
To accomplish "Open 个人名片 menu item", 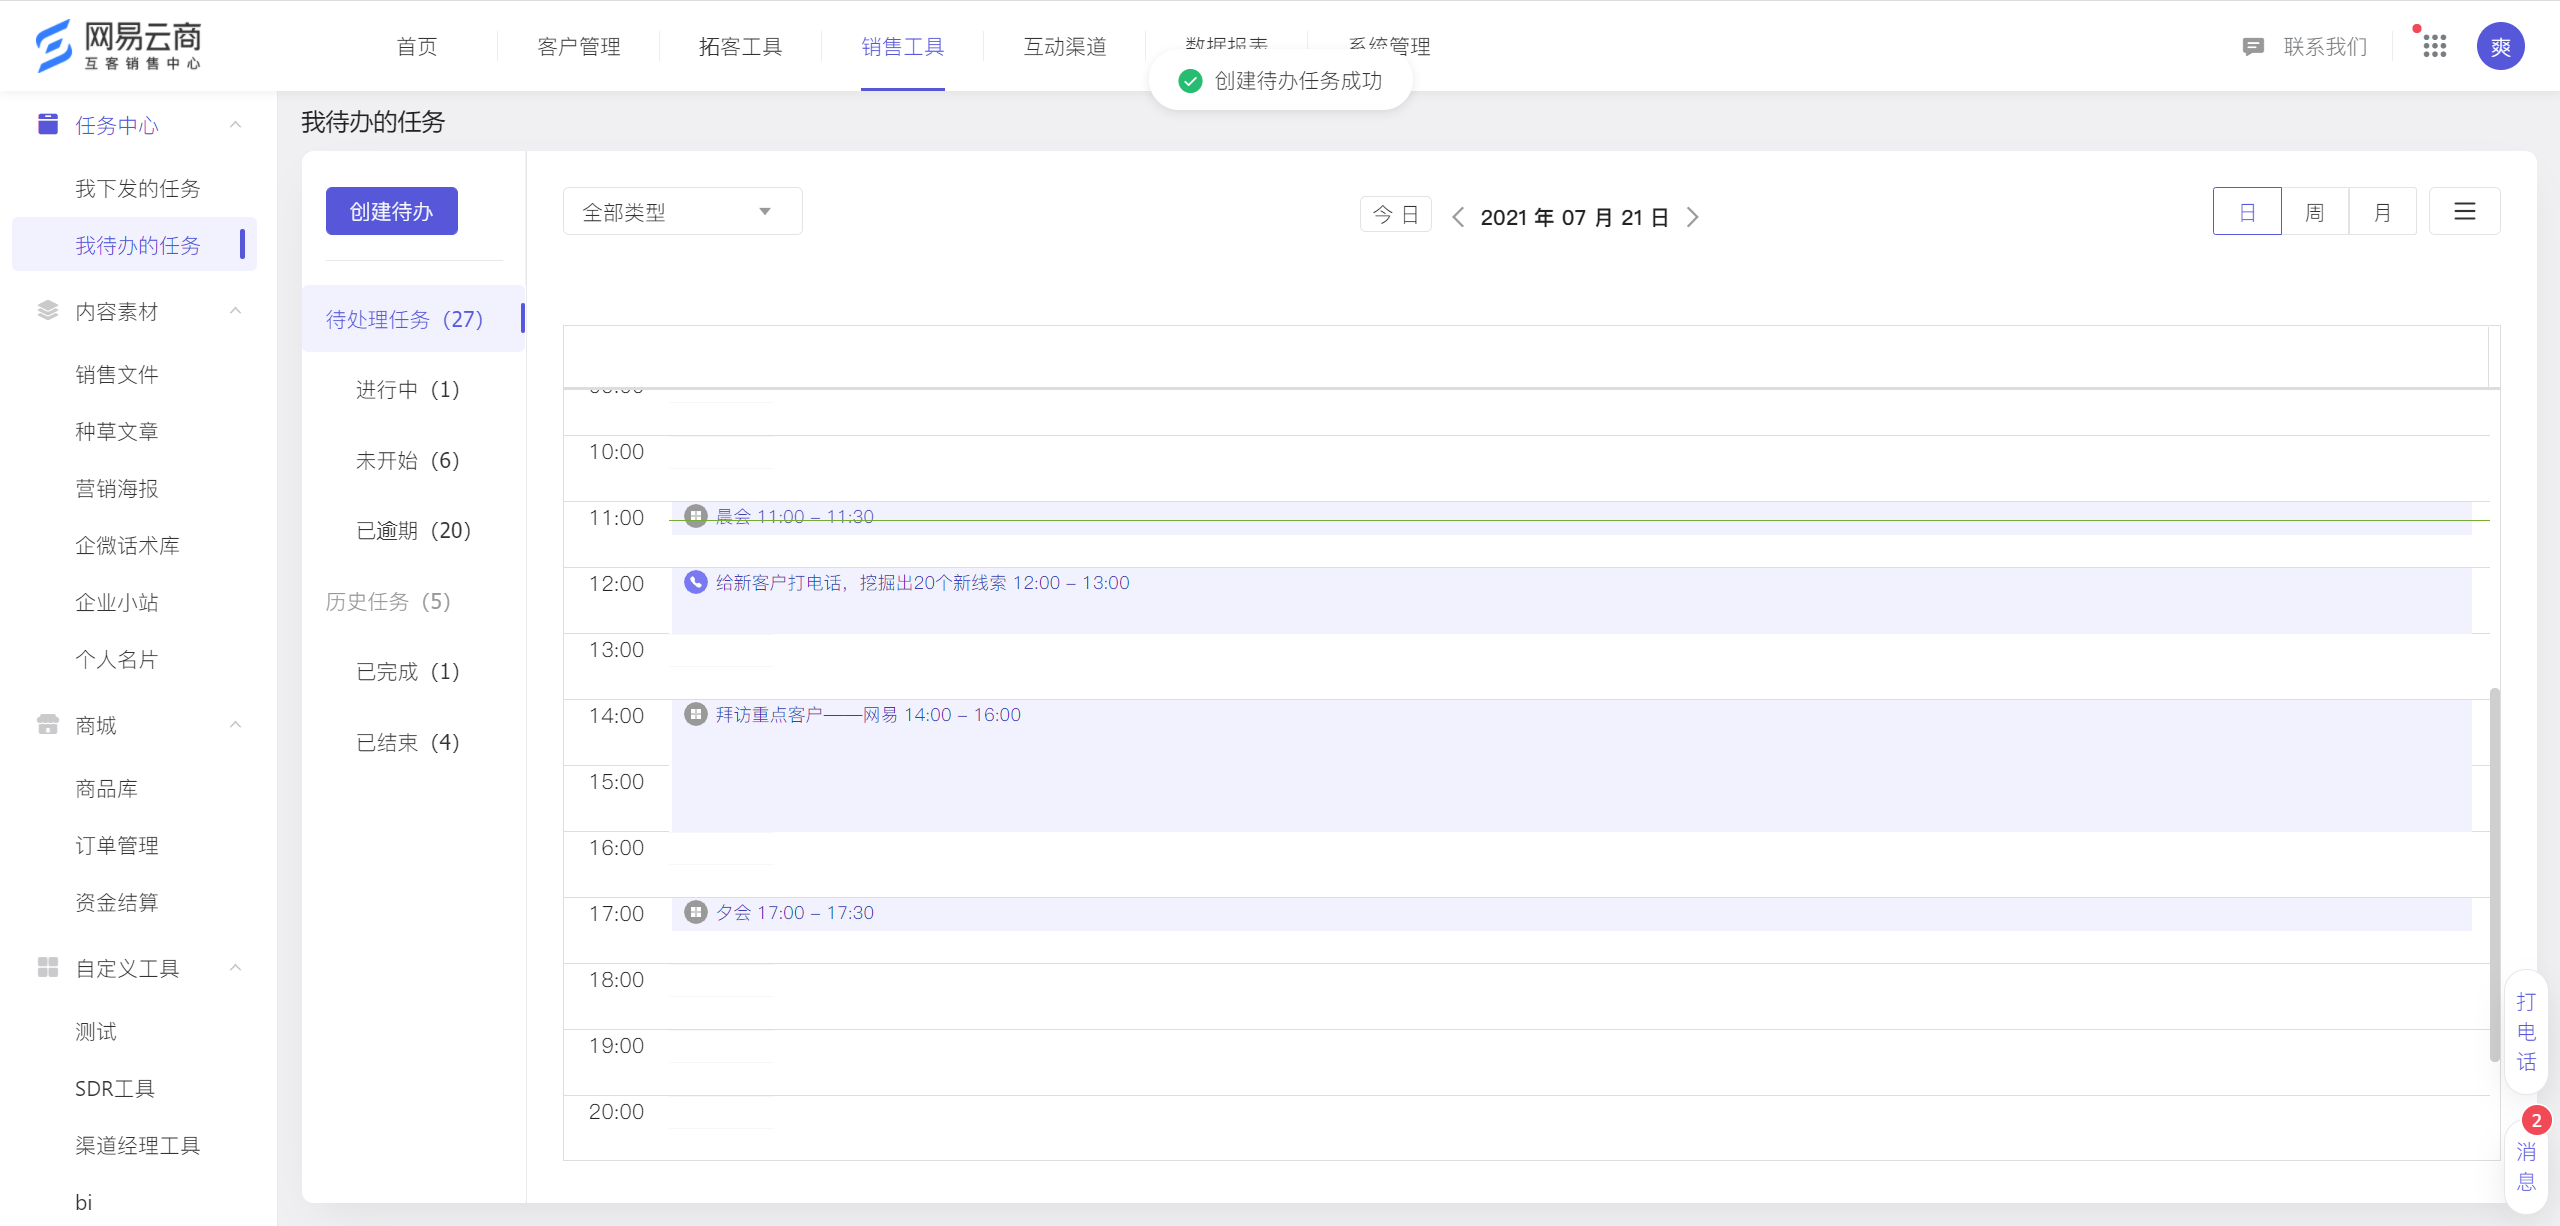I will click(117, 659).
